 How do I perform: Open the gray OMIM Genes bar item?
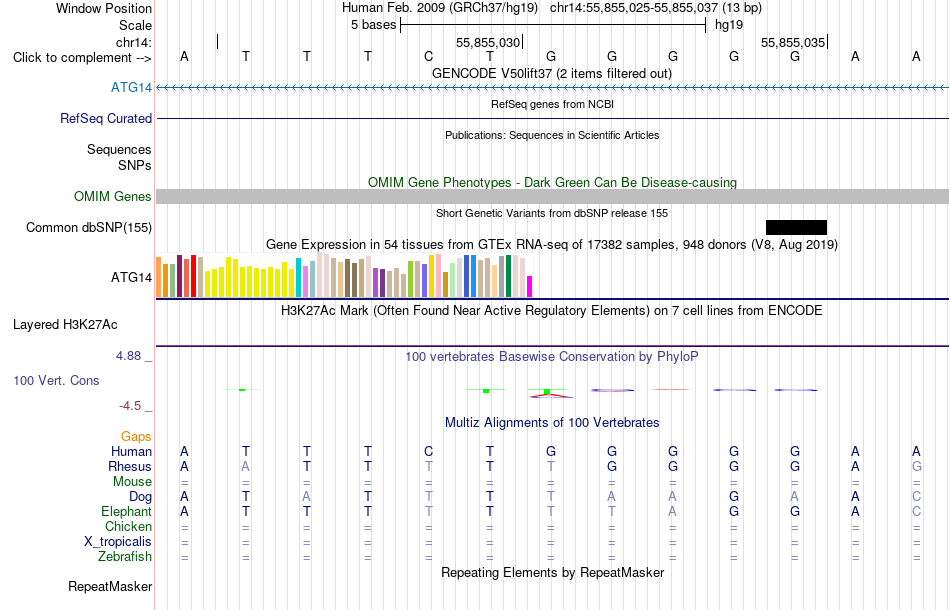[553, 196]
